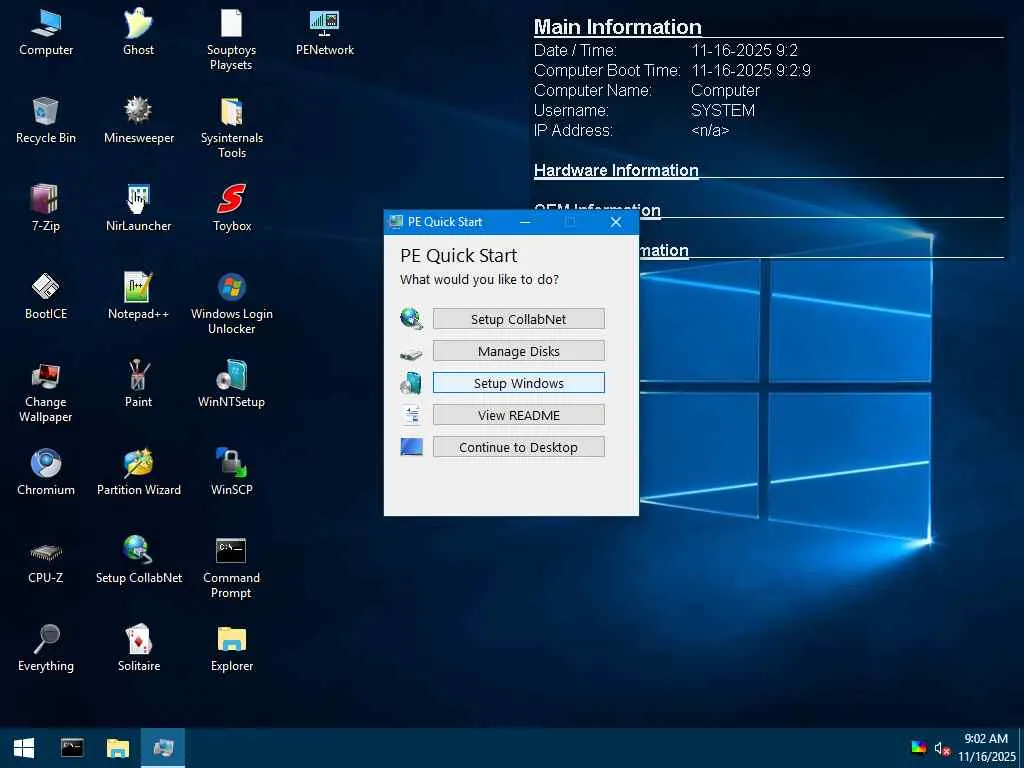Open the Toybox red S icon

(x=231, y=208)
